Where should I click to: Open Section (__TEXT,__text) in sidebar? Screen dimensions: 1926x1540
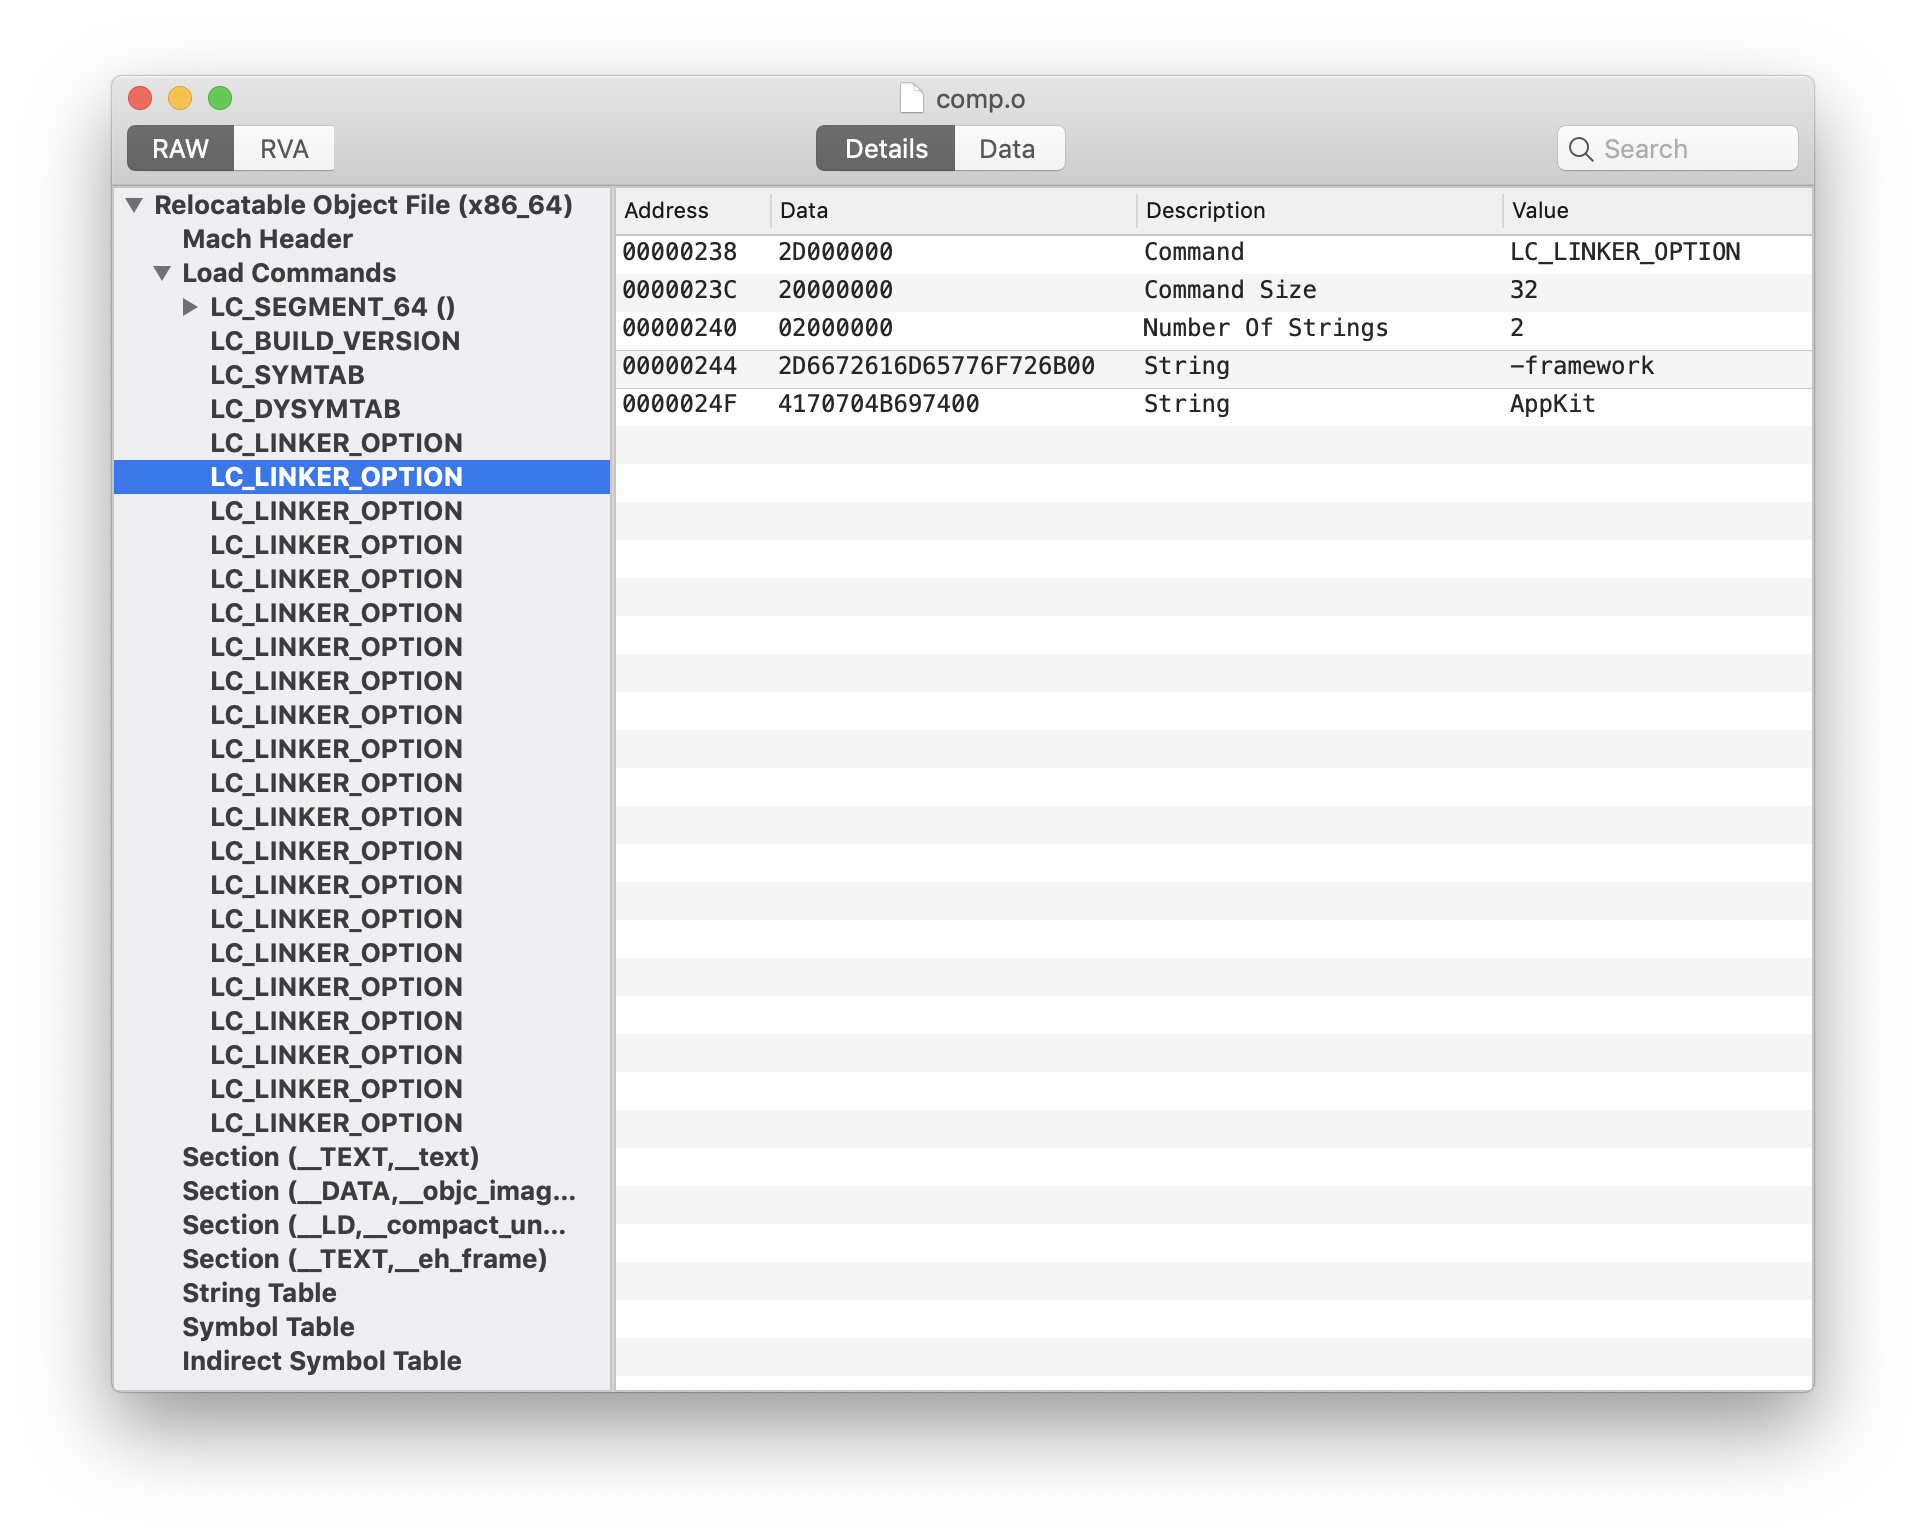pyautogui.click(x=330, y=1157)
